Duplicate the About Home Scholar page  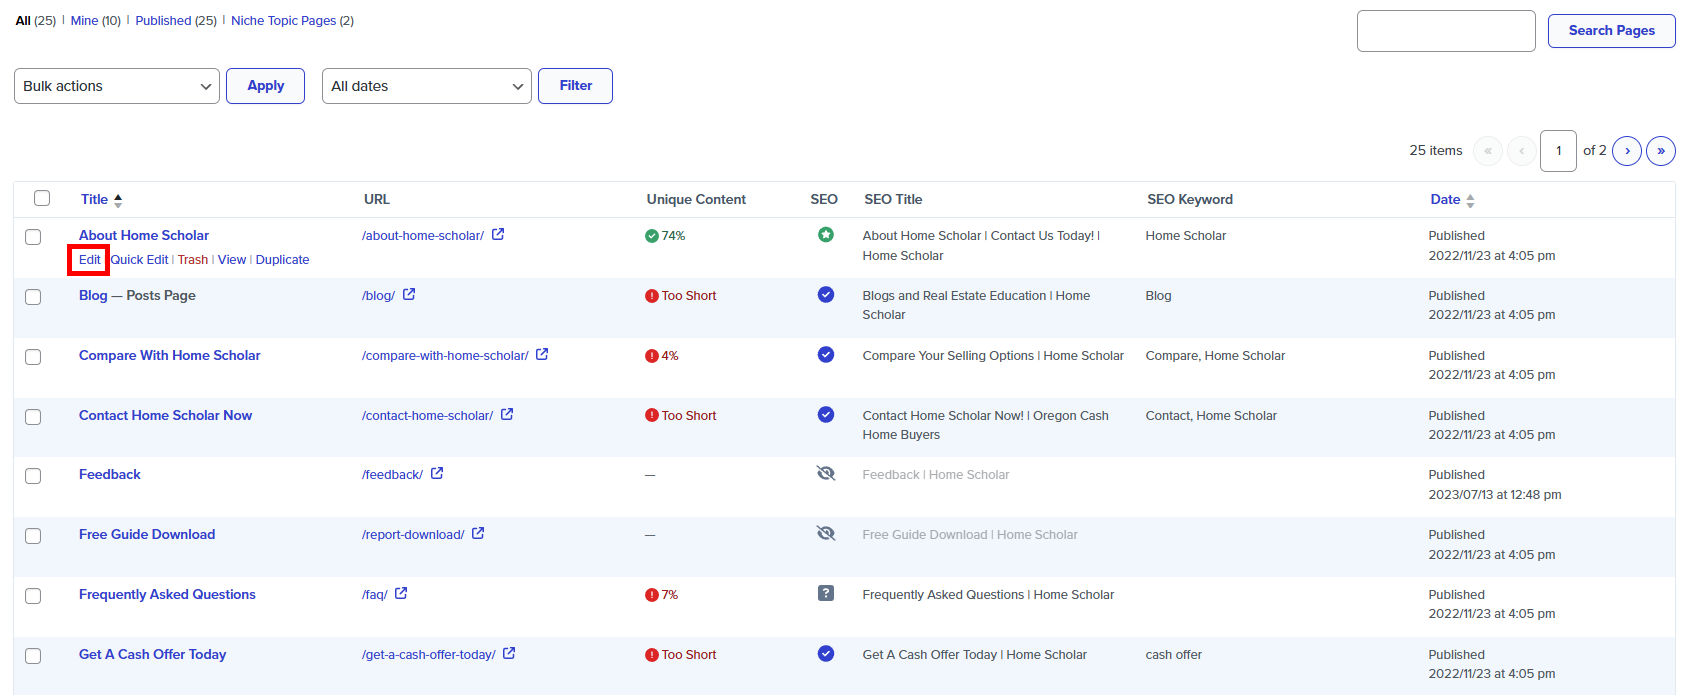tap(282, 260)
